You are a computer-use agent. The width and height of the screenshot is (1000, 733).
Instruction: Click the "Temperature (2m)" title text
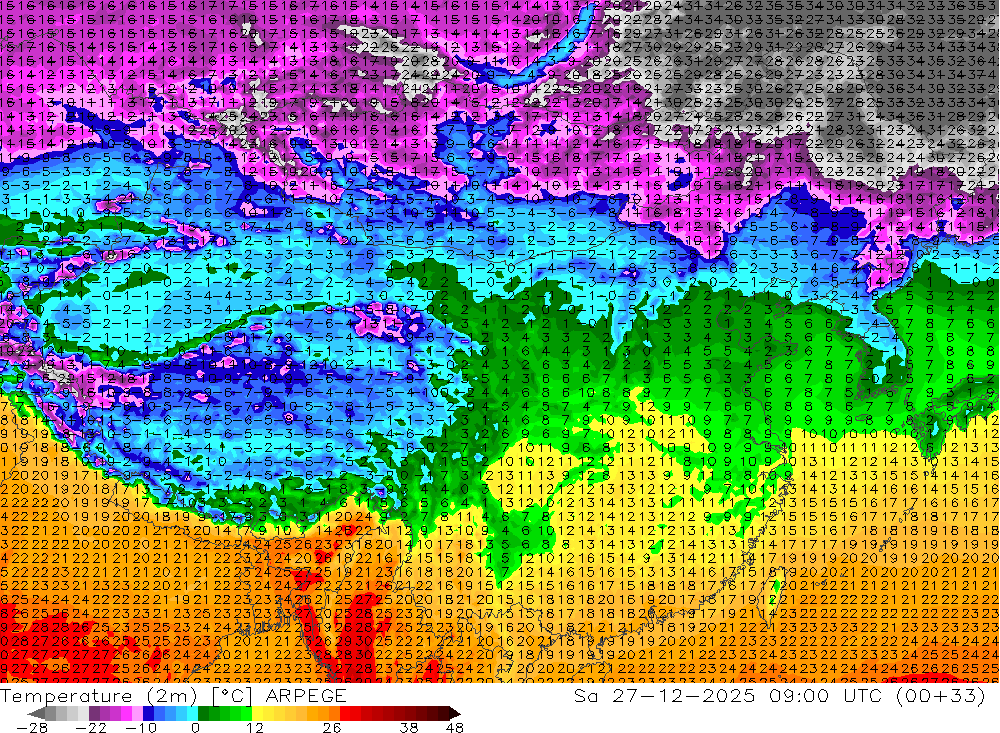coord(98,696)
